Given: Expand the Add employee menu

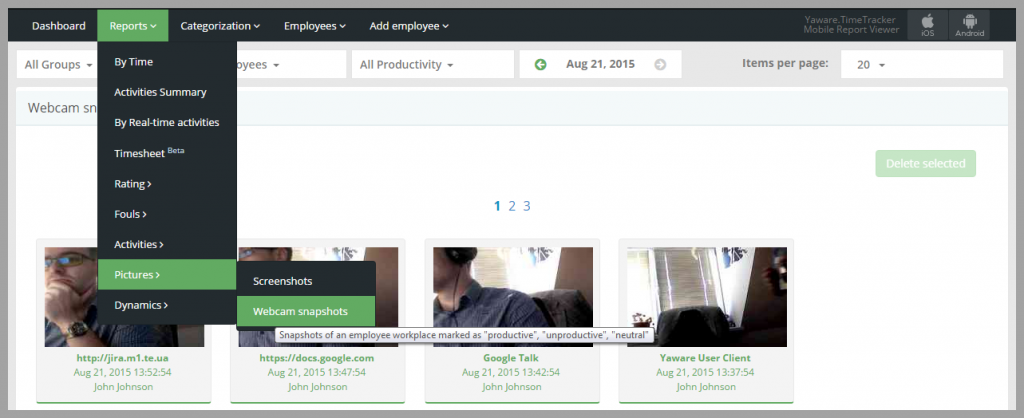Looking at the screenshot, I should pyautogui.click(x=409, y=26).
